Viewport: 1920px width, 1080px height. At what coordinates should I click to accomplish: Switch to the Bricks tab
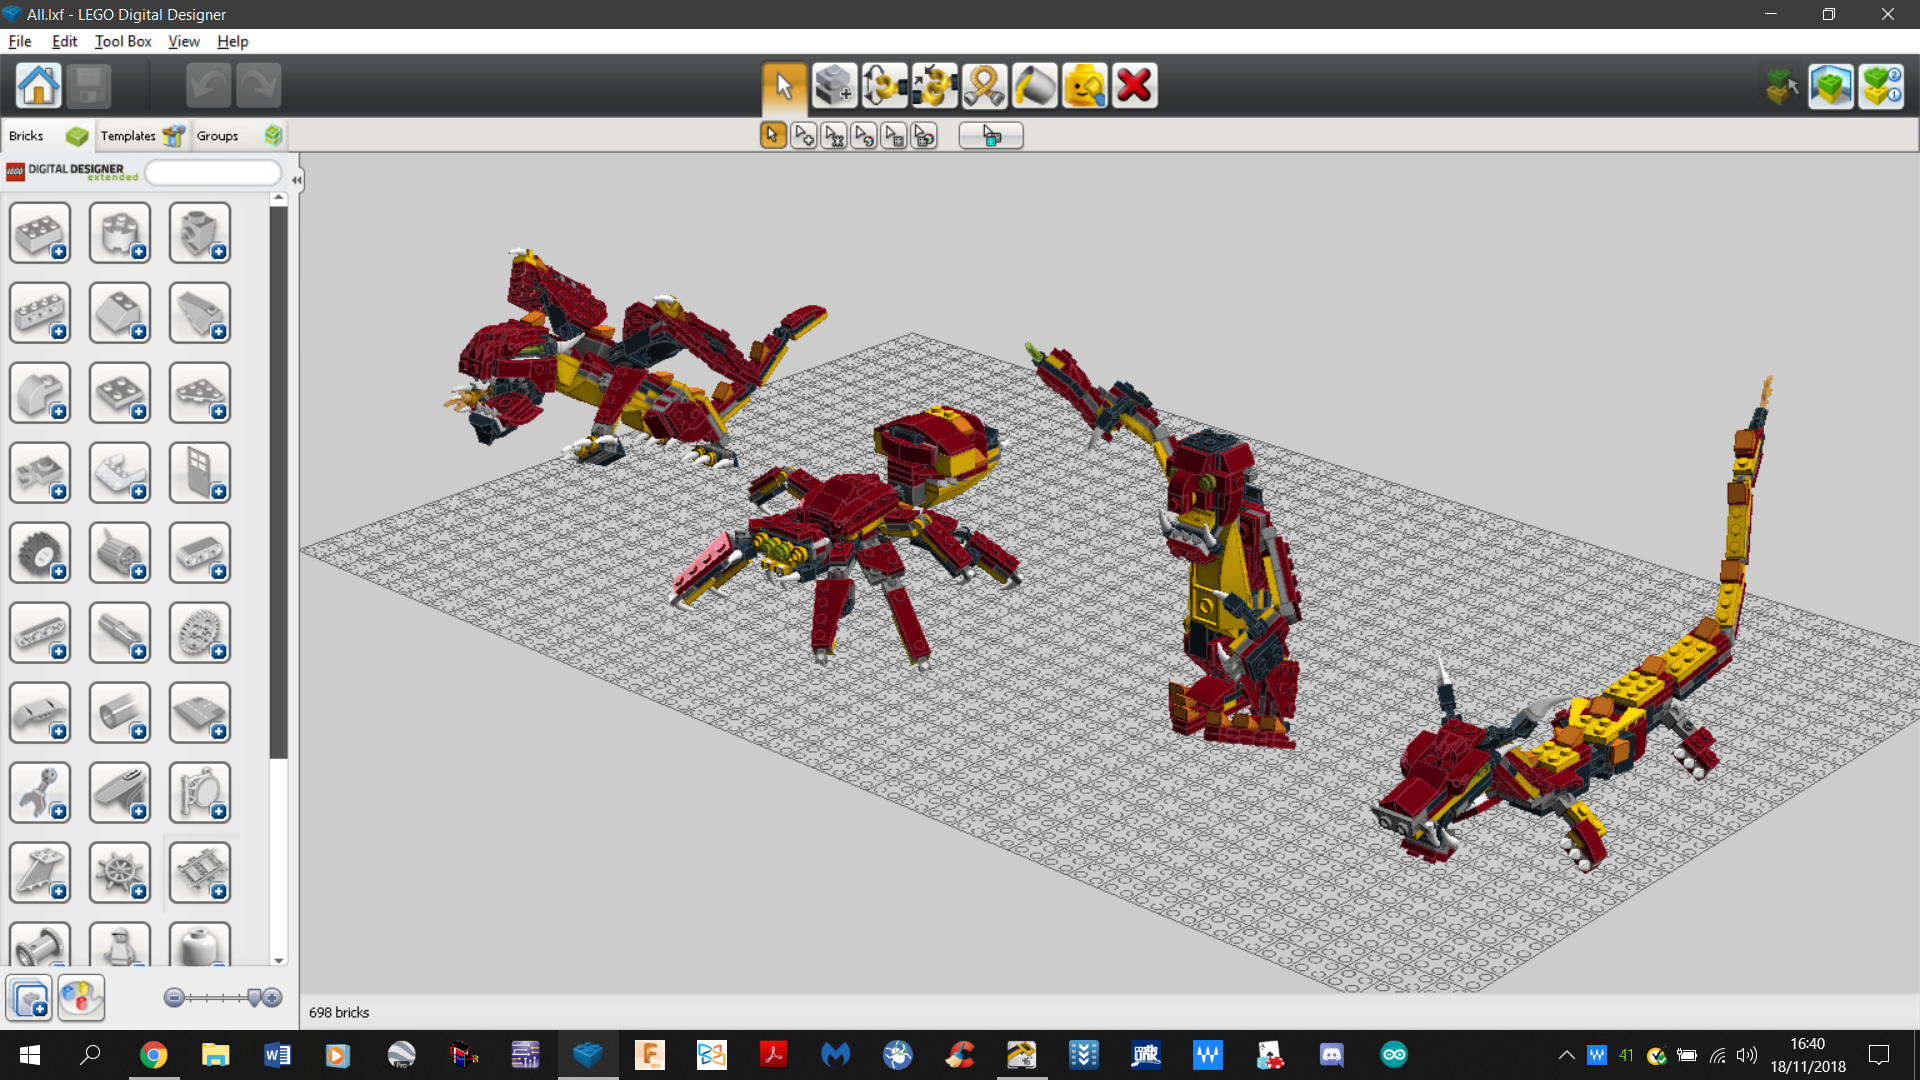pos(47,136)
